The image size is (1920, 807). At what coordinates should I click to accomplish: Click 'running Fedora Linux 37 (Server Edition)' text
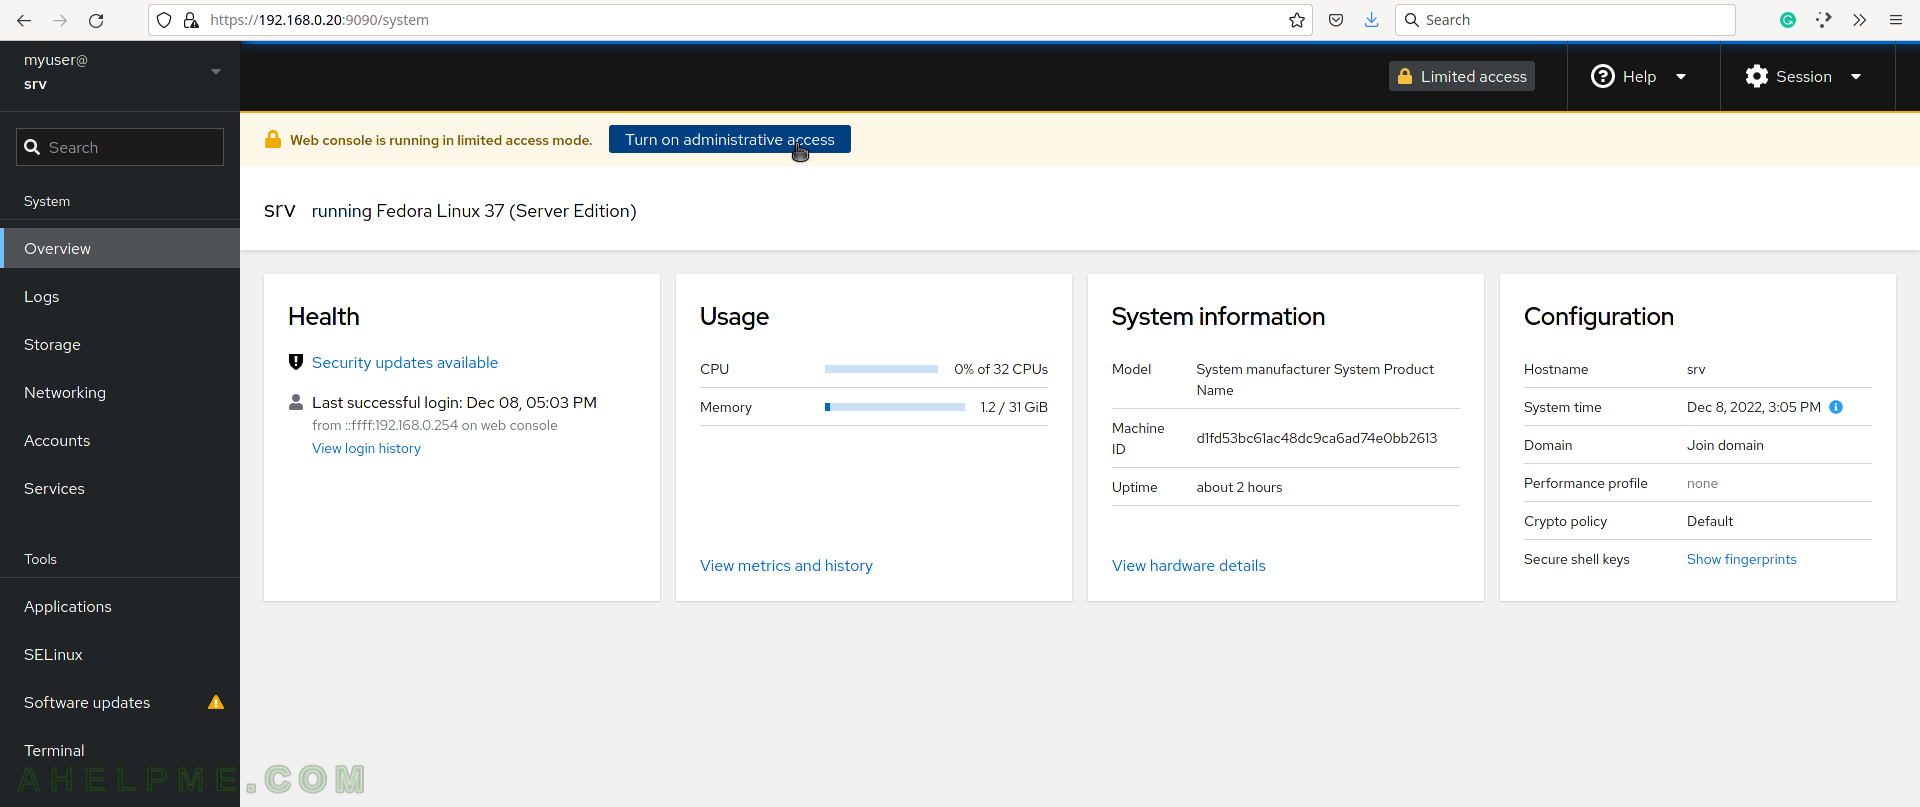(x=474, y=211)
